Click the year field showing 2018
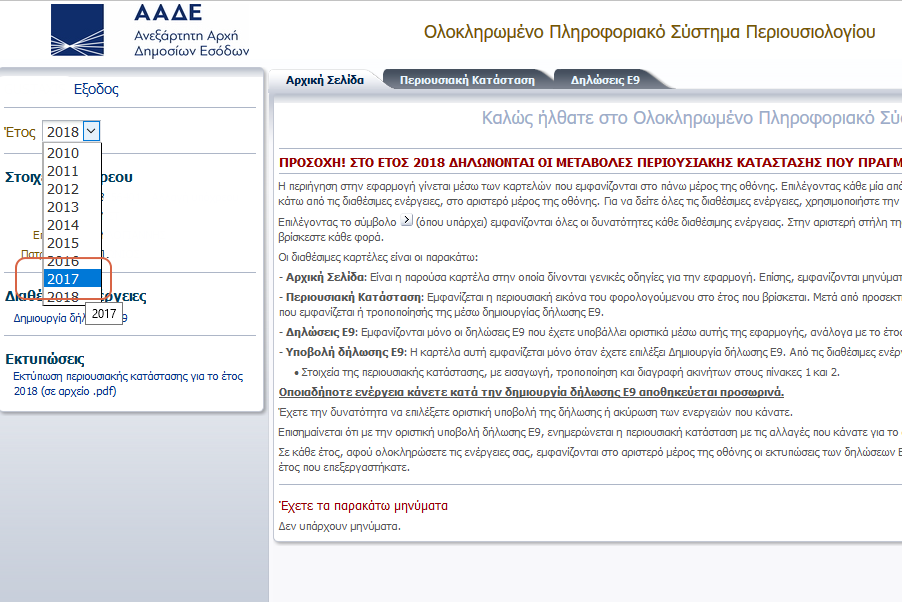This screenshot has width=902, height=602. [63, 131]
